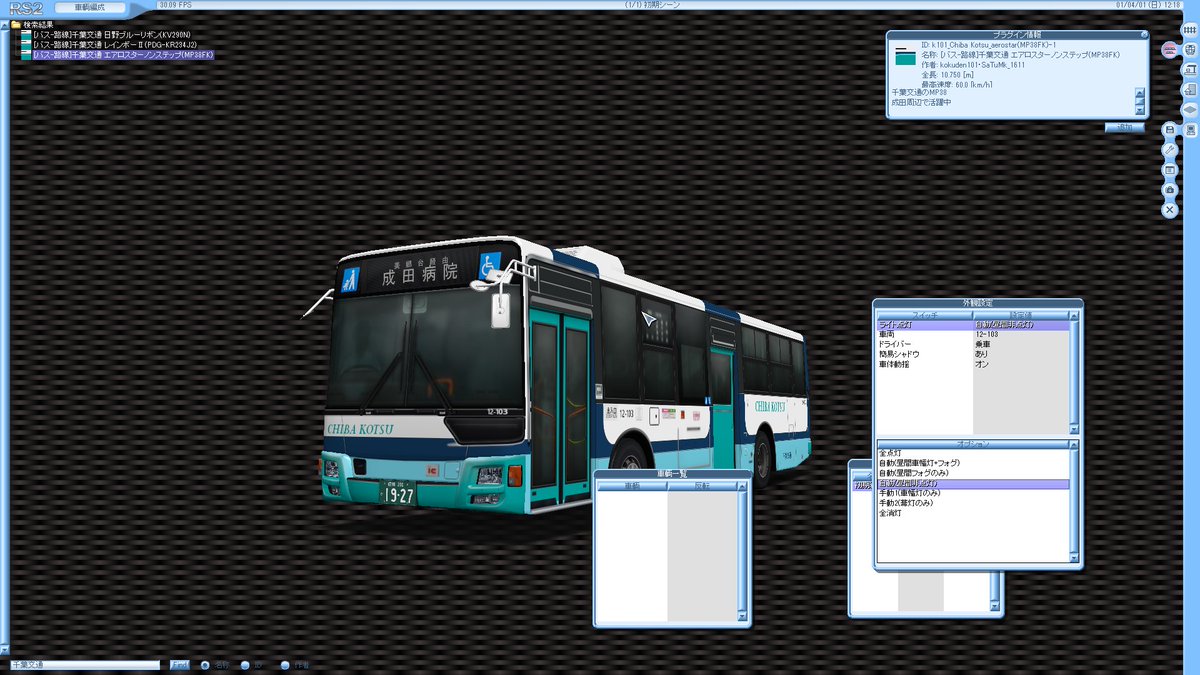Select 日野ブルーリボン(KV290N) in search results

(x=111, y=35)
